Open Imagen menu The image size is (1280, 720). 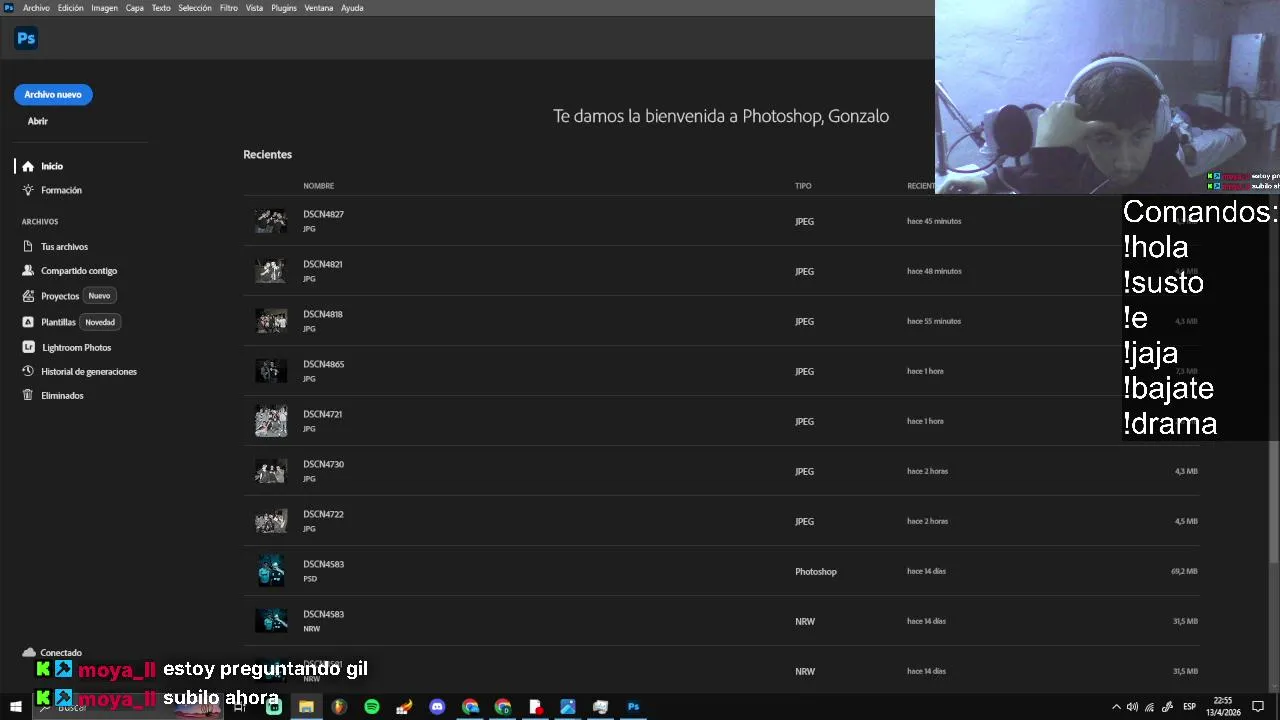[104, 8]
